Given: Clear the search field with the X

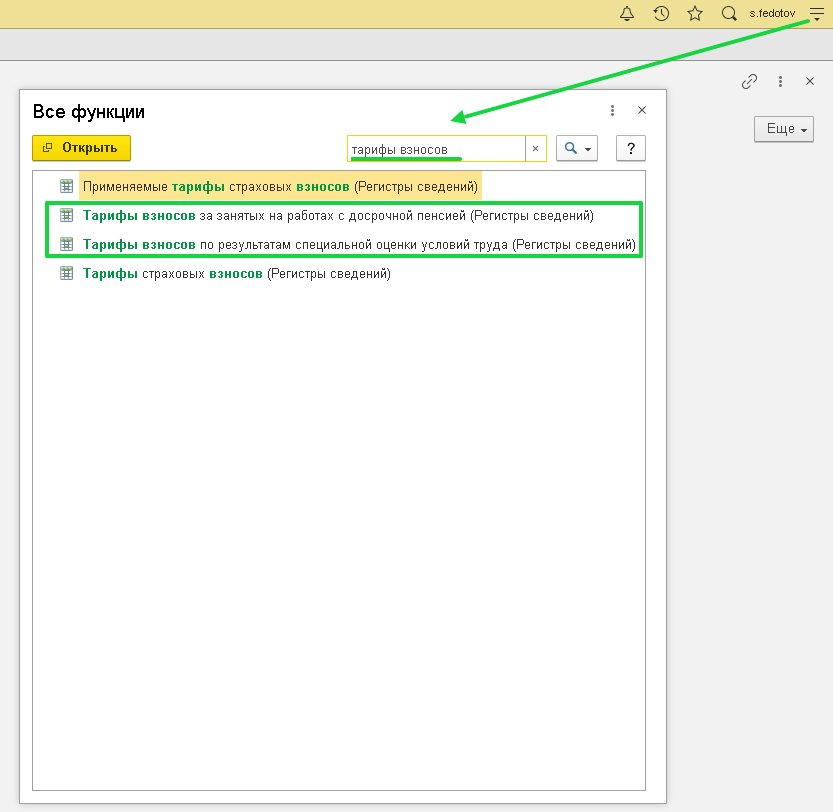Looking at the screenshot, I should click(x=536, y=149).
